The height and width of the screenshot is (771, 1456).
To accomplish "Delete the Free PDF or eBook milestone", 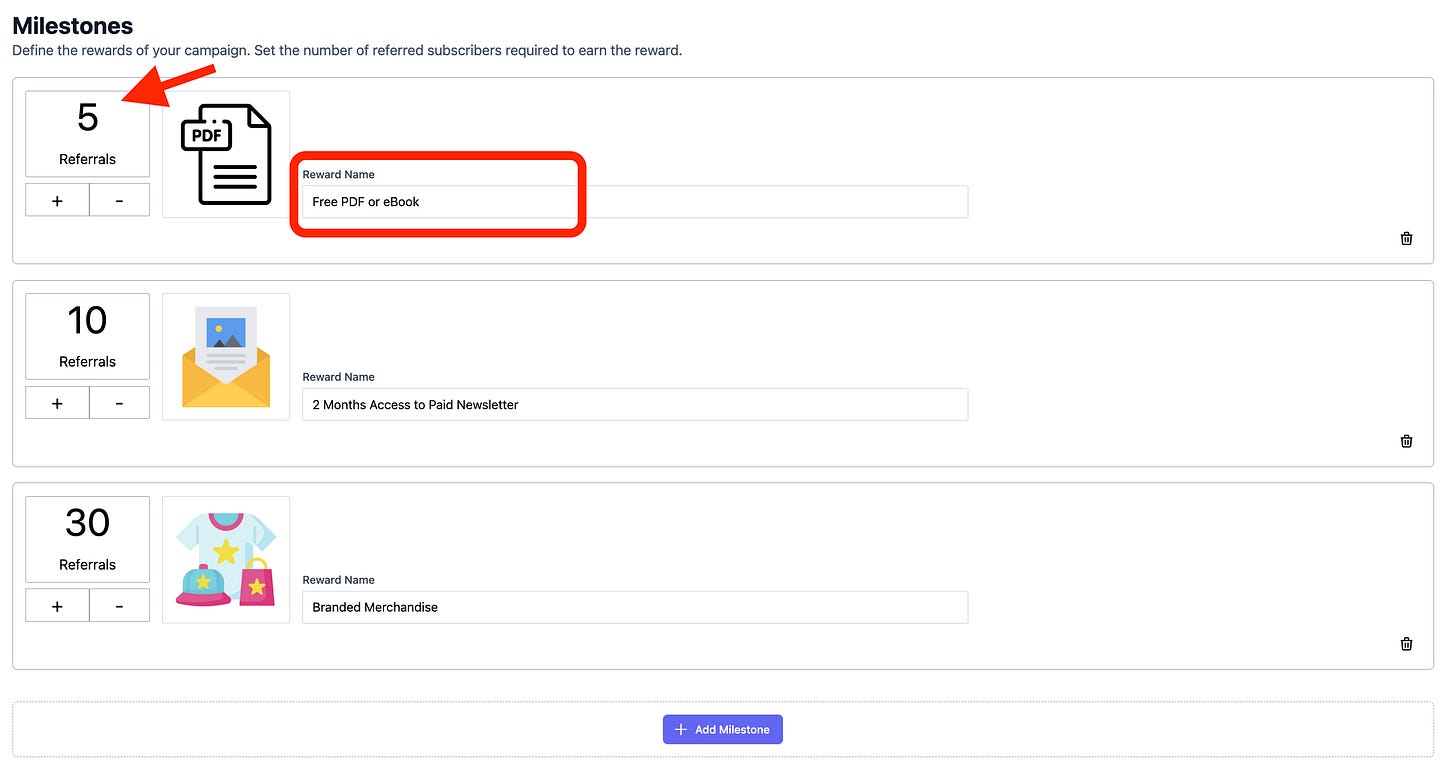I will [x=1406, y=238].
